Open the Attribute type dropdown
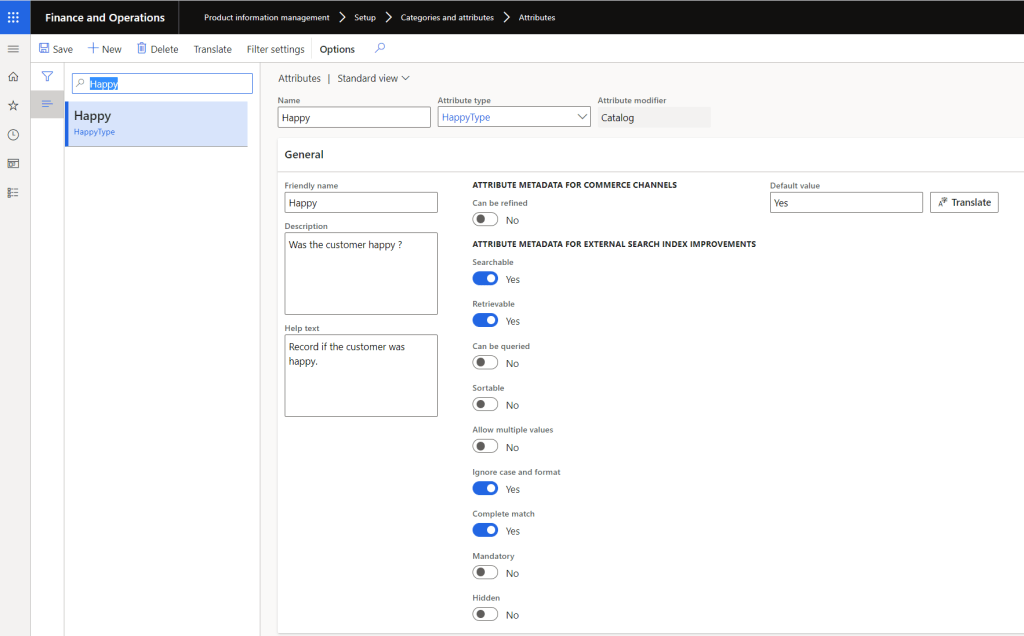Screen dimensions: 1024x636 click(583, 116)
